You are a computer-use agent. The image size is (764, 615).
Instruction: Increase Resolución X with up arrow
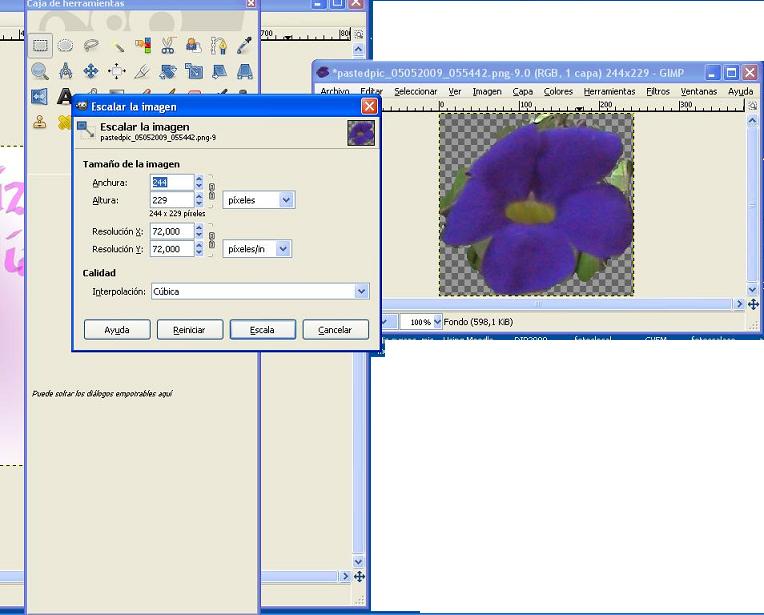[x=199, y=228]
